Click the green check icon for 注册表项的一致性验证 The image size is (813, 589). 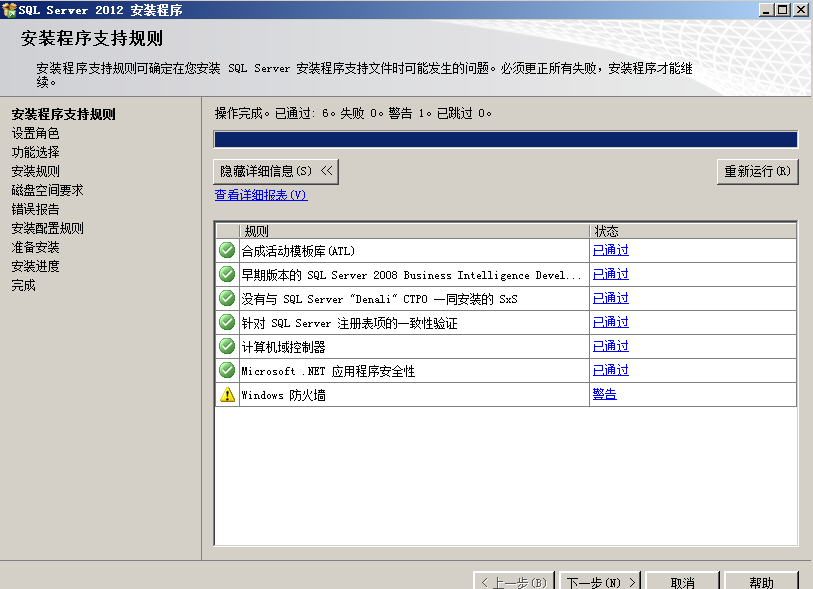(x=227, y=322)
